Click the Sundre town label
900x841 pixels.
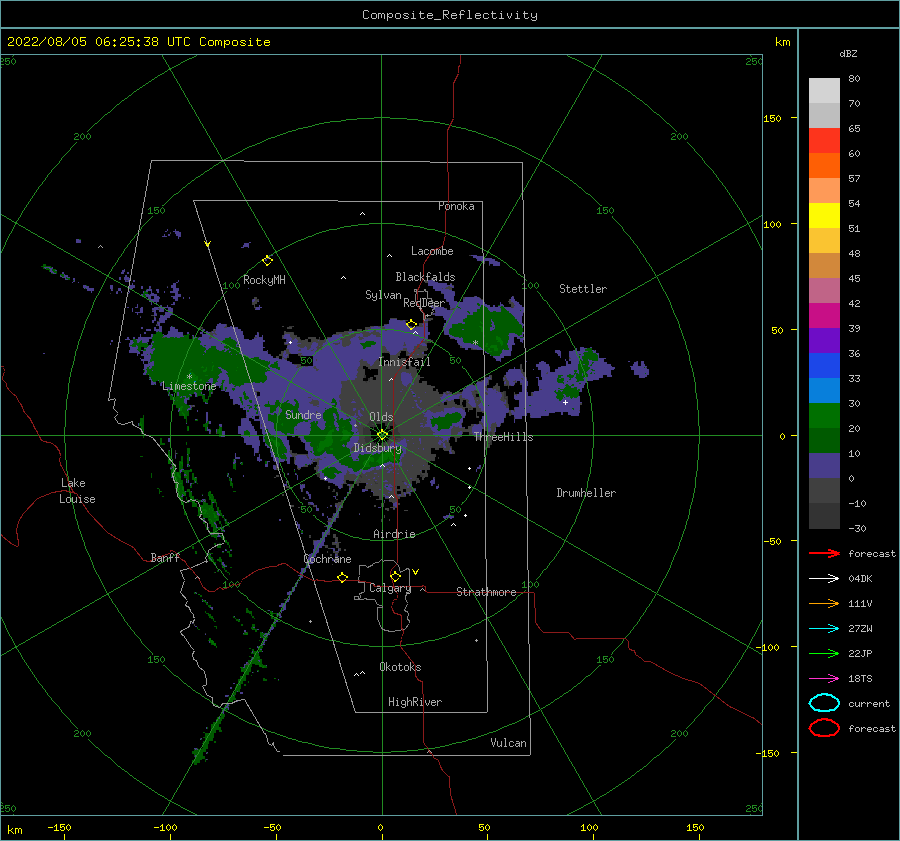pyautogui.click(x=303, y=414)
